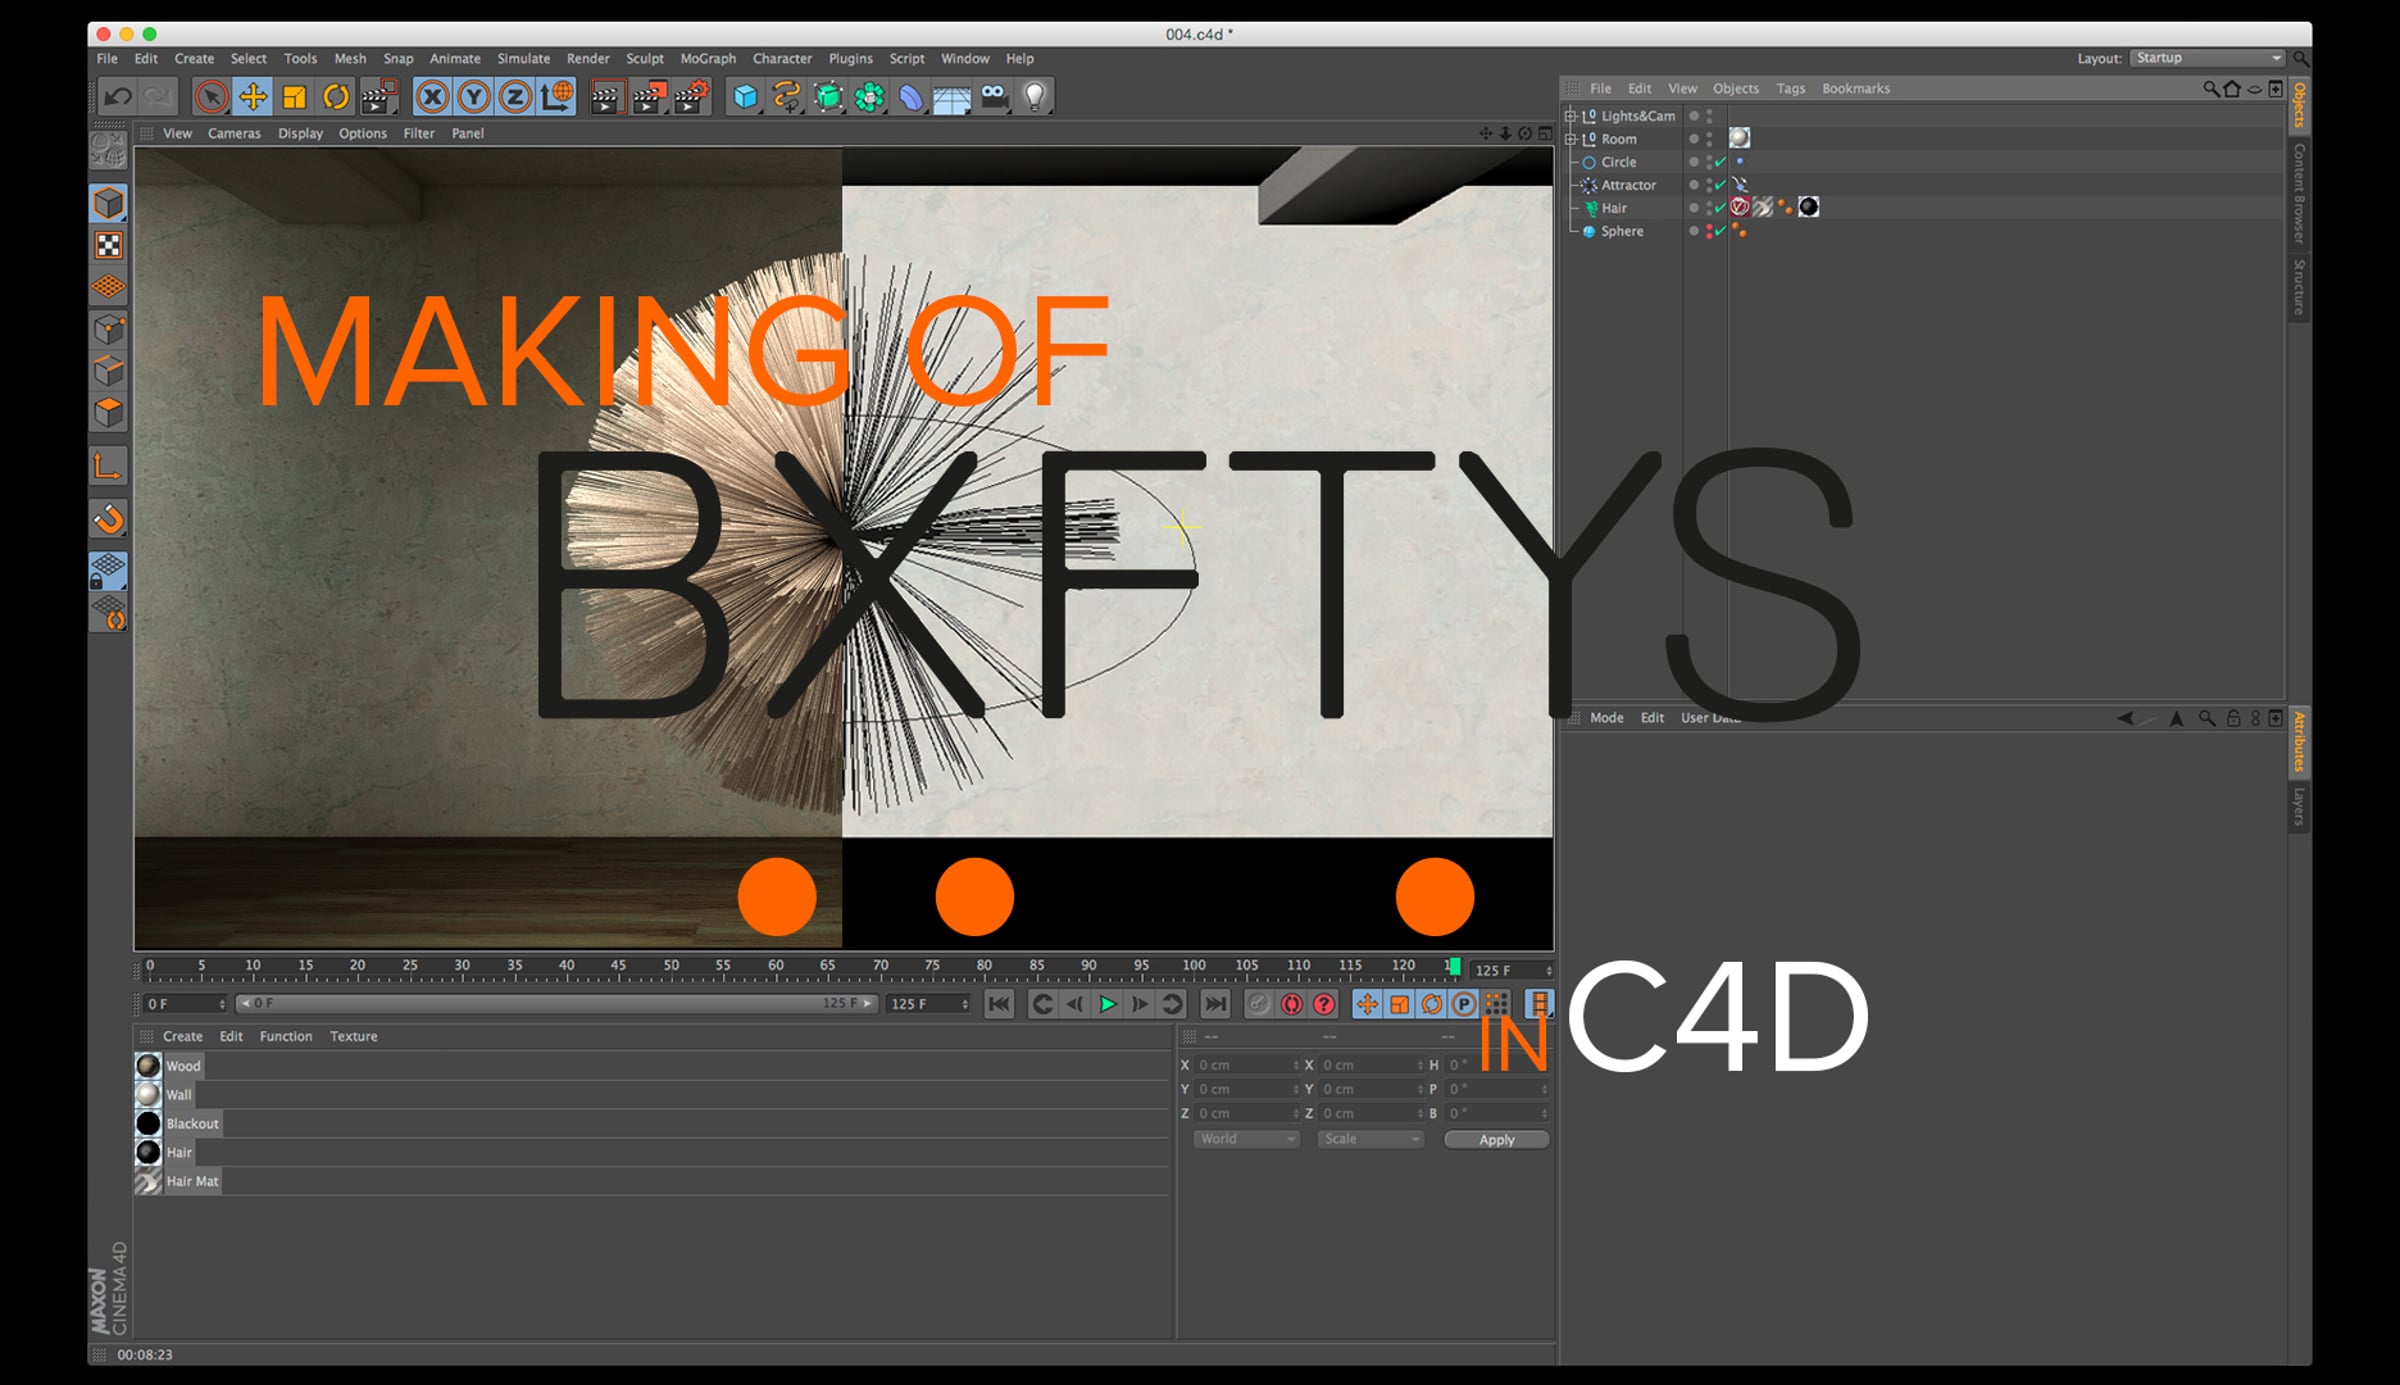Select Points mode in left sidebar

[x=108, y=329]
